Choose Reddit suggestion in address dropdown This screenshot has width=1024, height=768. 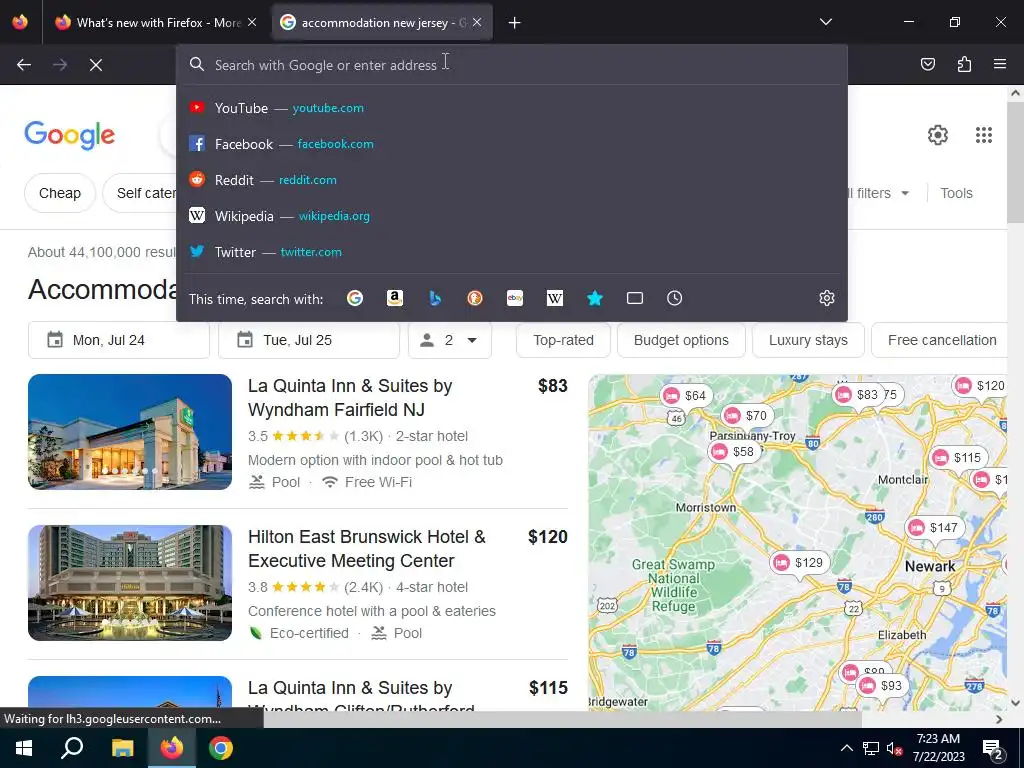click(512, 180)
